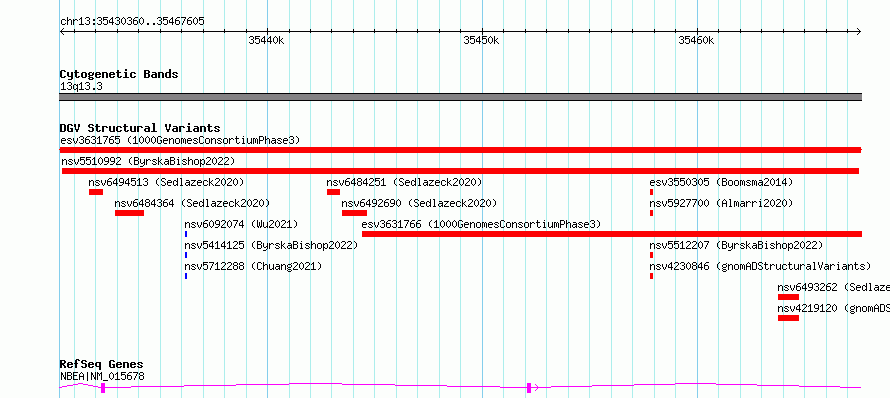This screenshot has height=398, width=890.
Task: Click the red bar under nsv6493262
Action: 788,297
